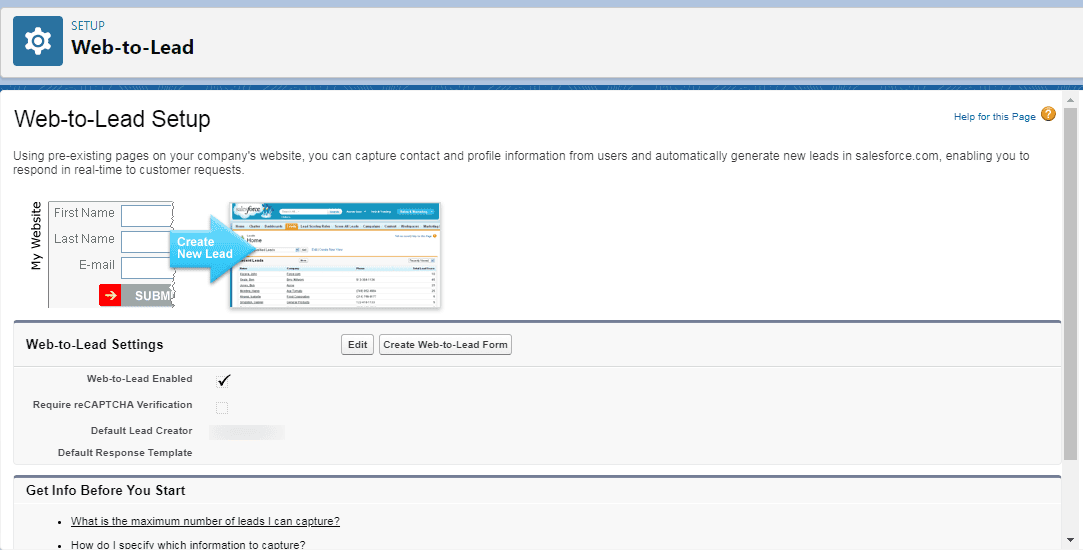Click the First Name sample field

click(x=146, y=216)
